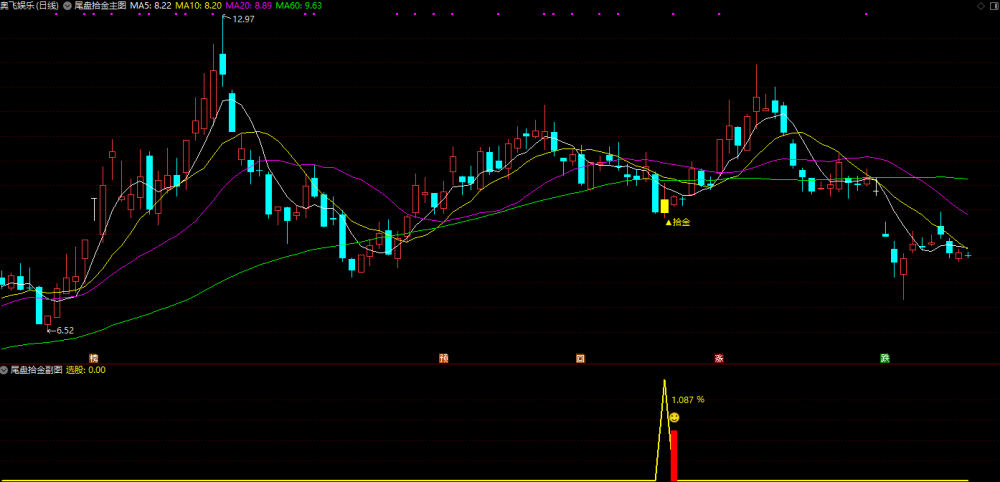Click the 榜 event marker icon
1000x482 pixels.
click(94, 358)
